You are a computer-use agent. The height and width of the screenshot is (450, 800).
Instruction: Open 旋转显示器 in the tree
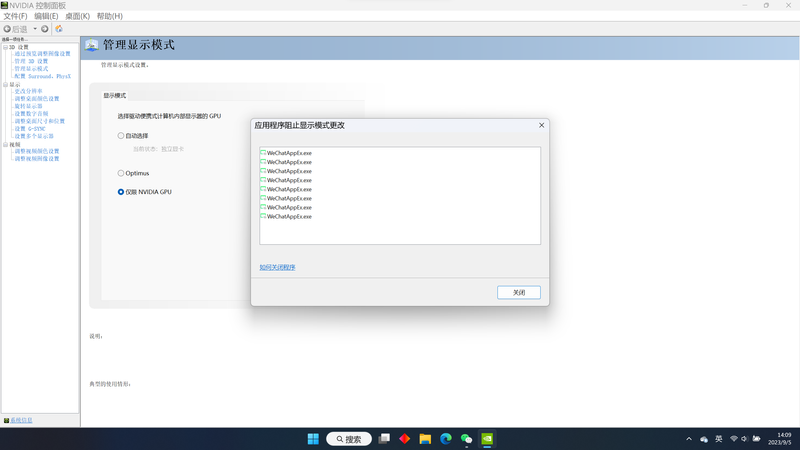coord(28,107)
